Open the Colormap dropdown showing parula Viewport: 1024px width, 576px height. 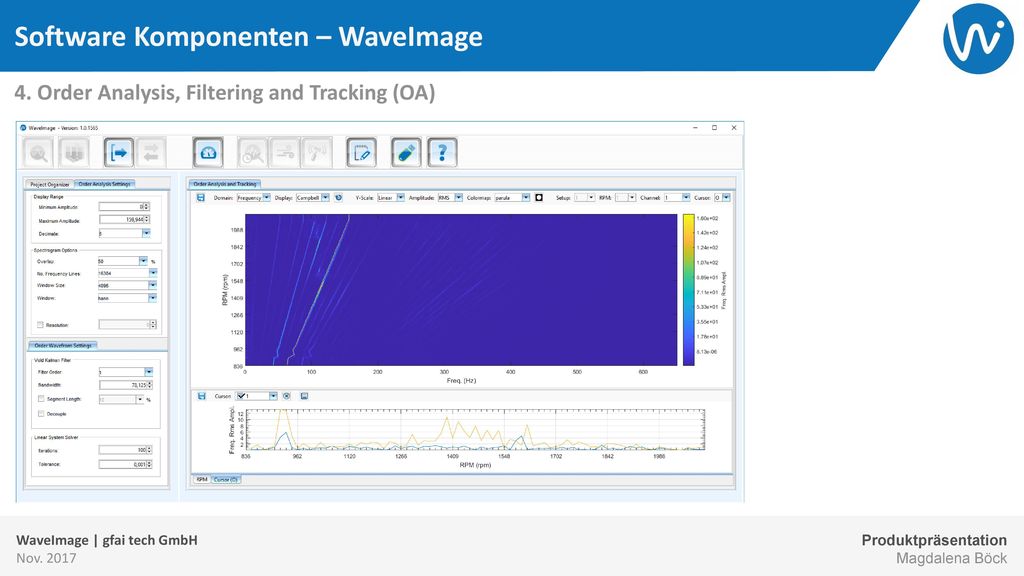(512, 197)
